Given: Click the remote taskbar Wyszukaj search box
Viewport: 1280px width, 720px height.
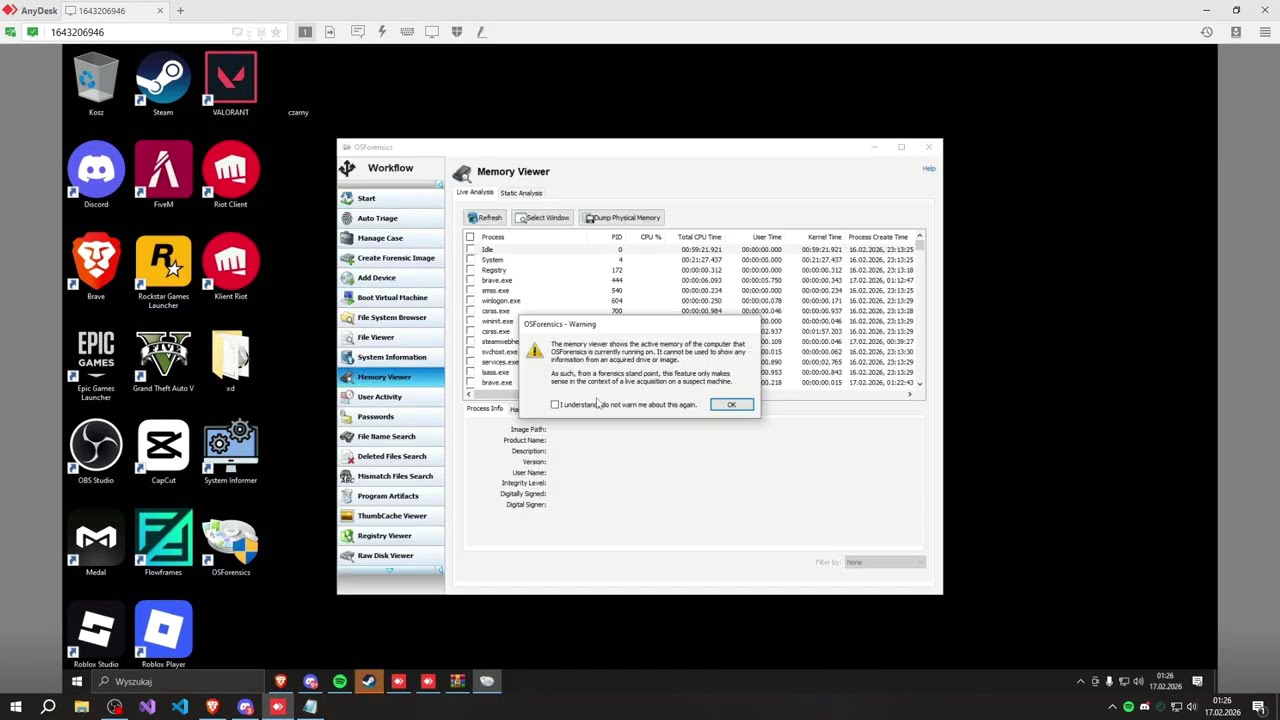Looking at the screenshot, I should tap(177, 682).
